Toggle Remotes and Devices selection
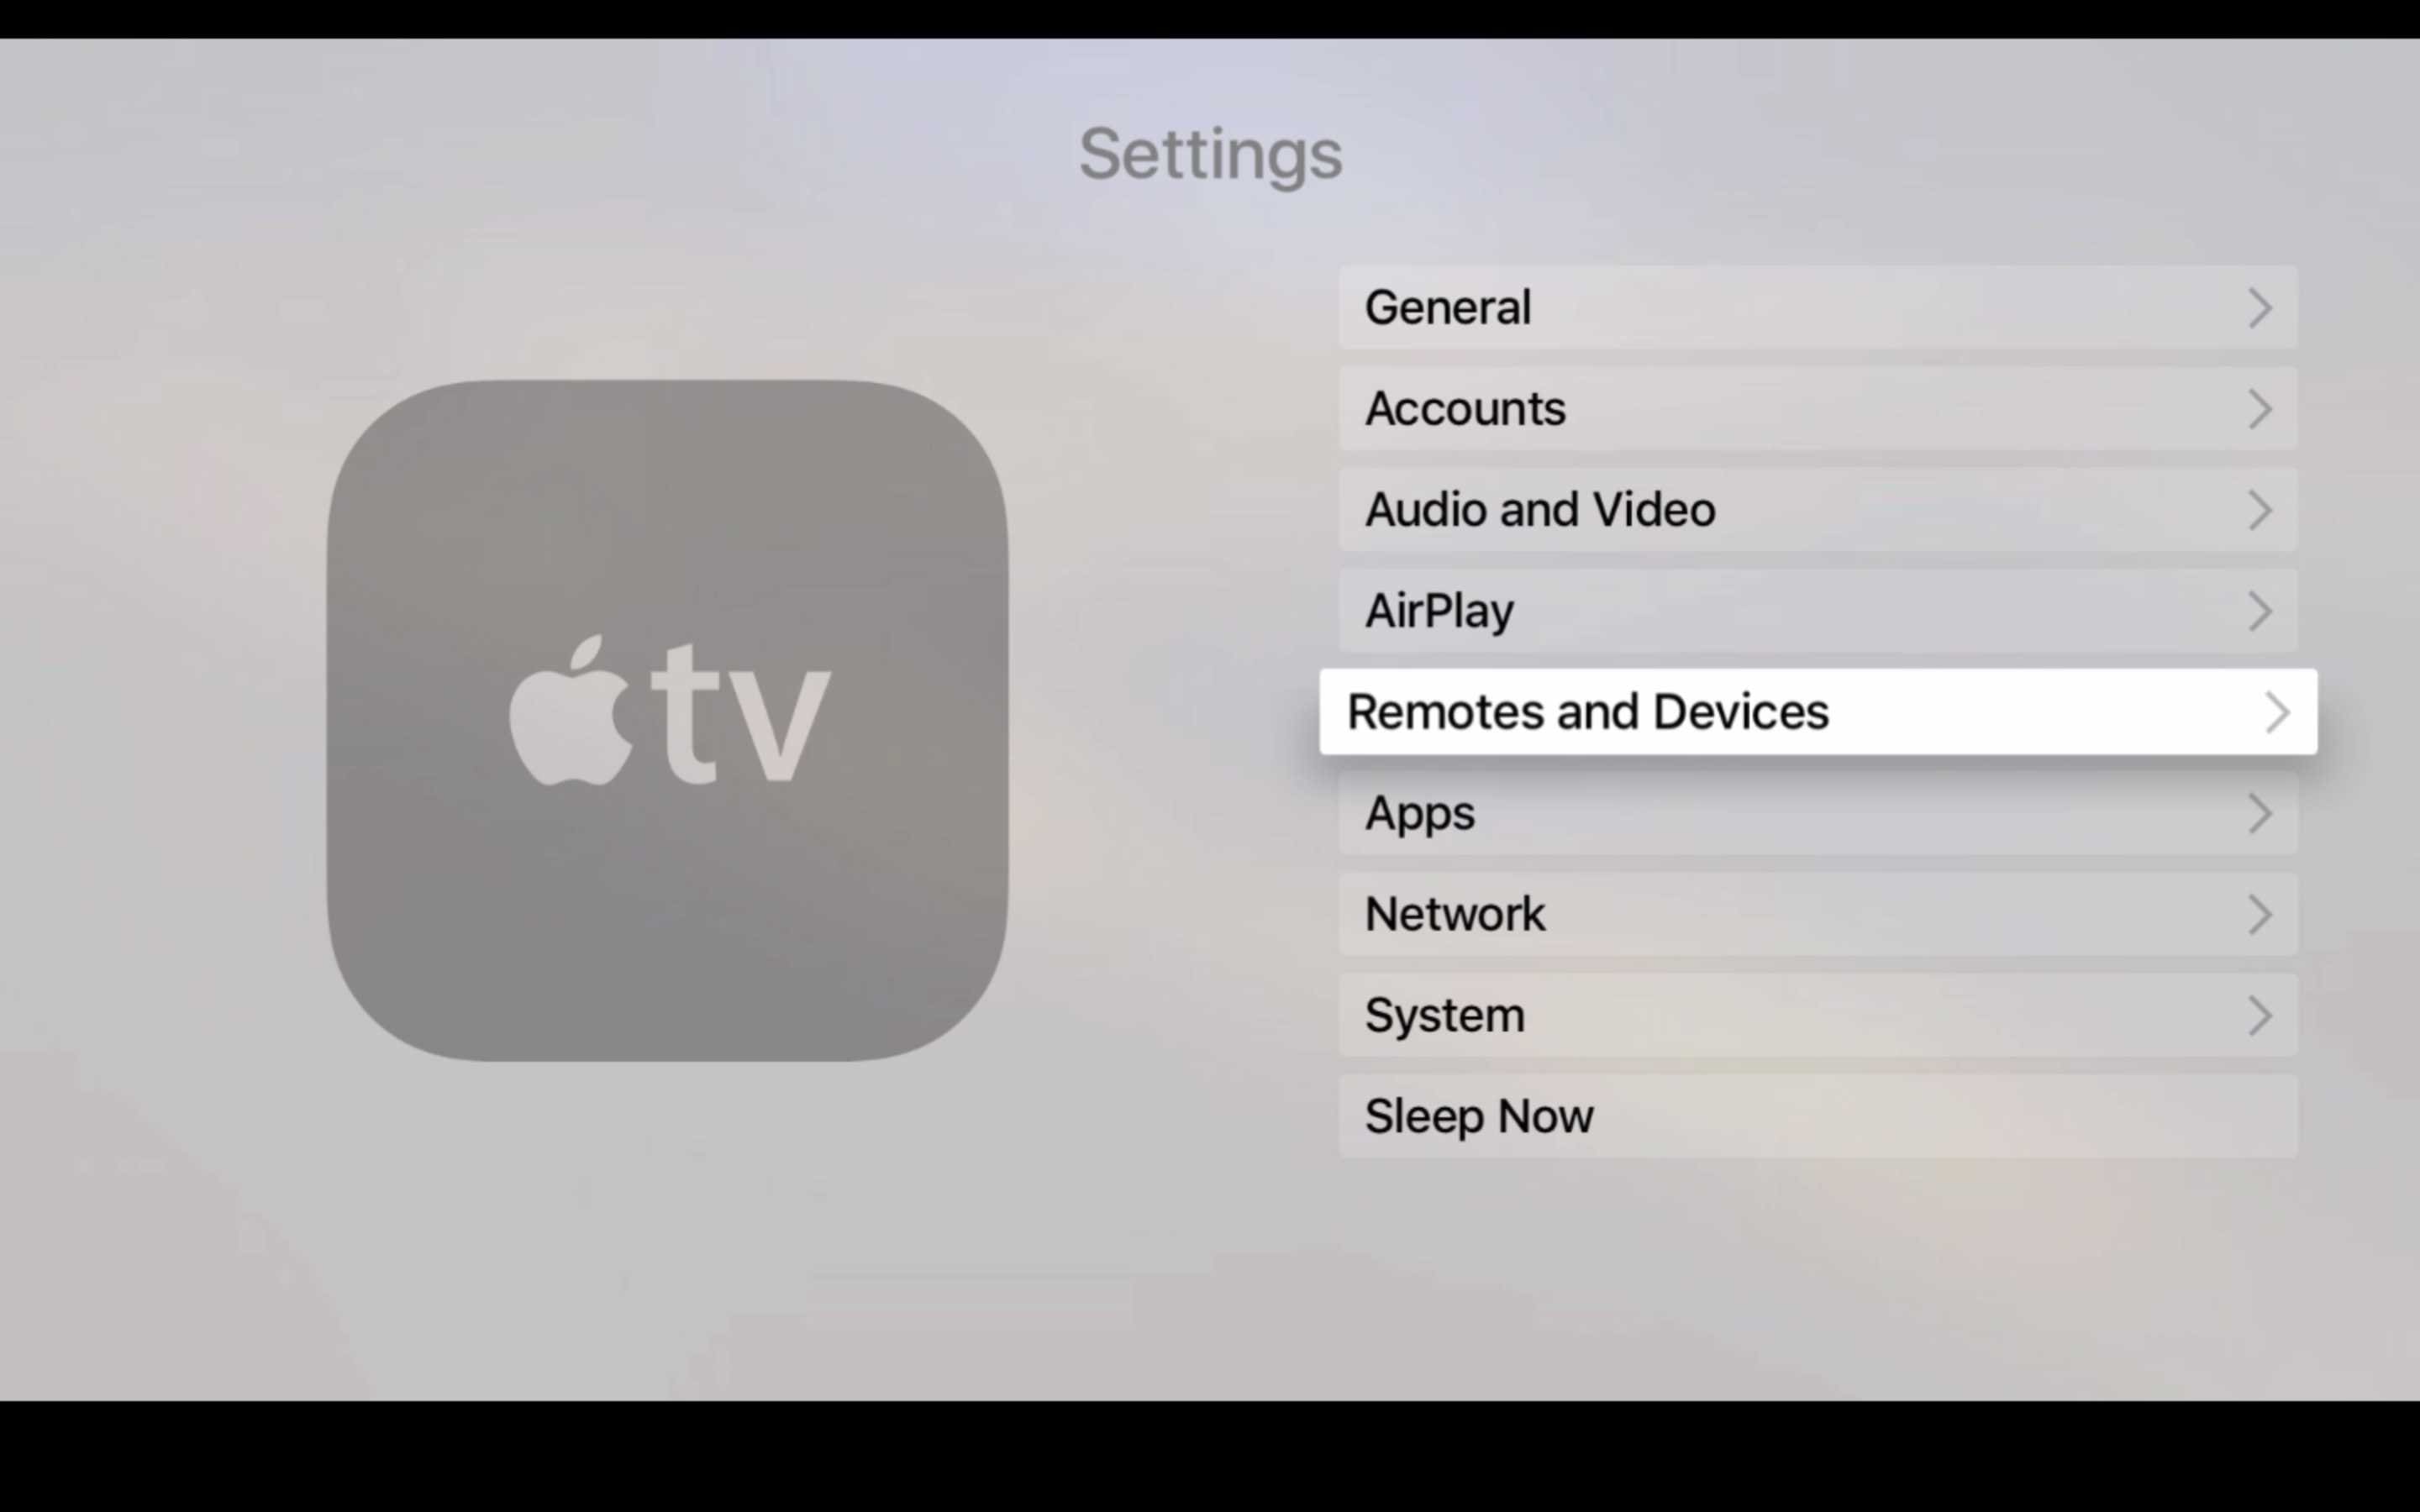Viewport: 2420px width, 1512px height. 1813,711
